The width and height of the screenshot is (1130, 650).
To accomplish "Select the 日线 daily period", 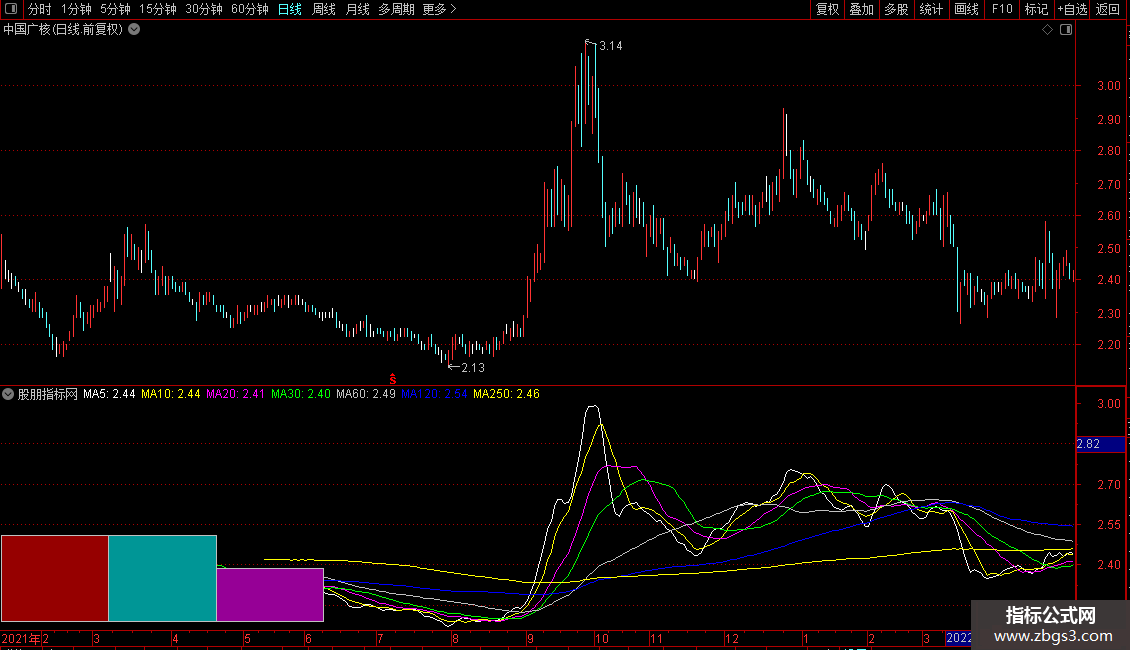I will pos(290,9).
